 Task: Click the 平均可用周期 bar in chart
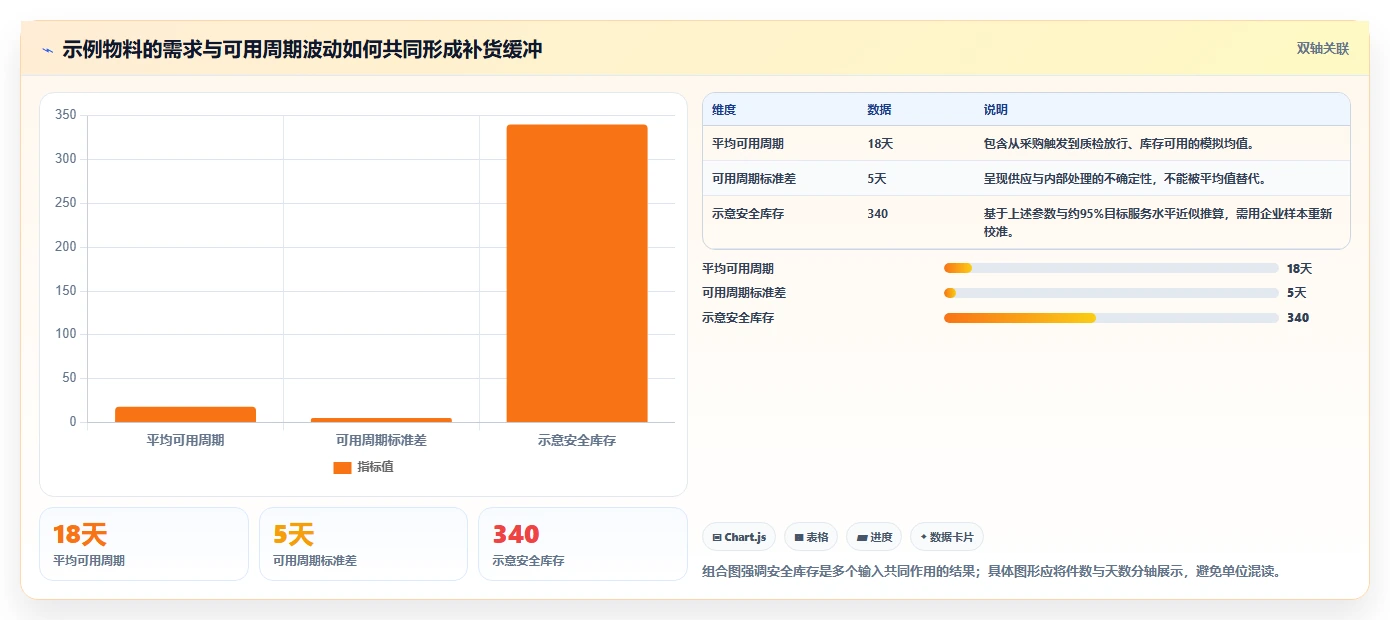tap(185, 414)
